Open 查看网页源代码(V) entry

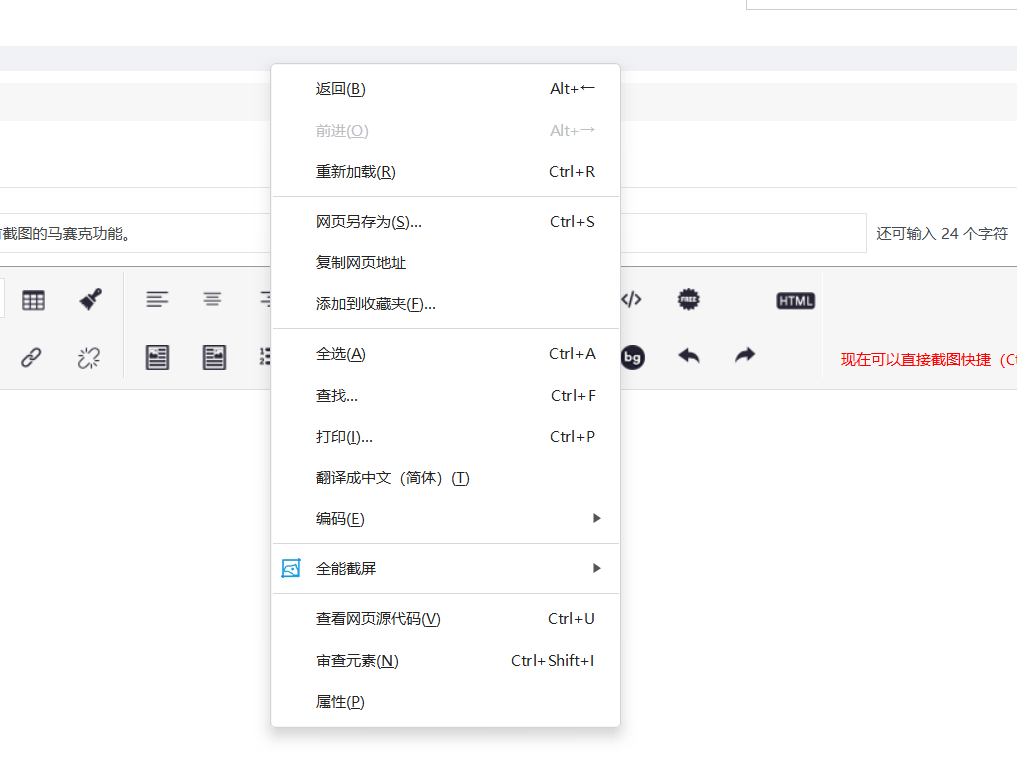coord(446,619)
